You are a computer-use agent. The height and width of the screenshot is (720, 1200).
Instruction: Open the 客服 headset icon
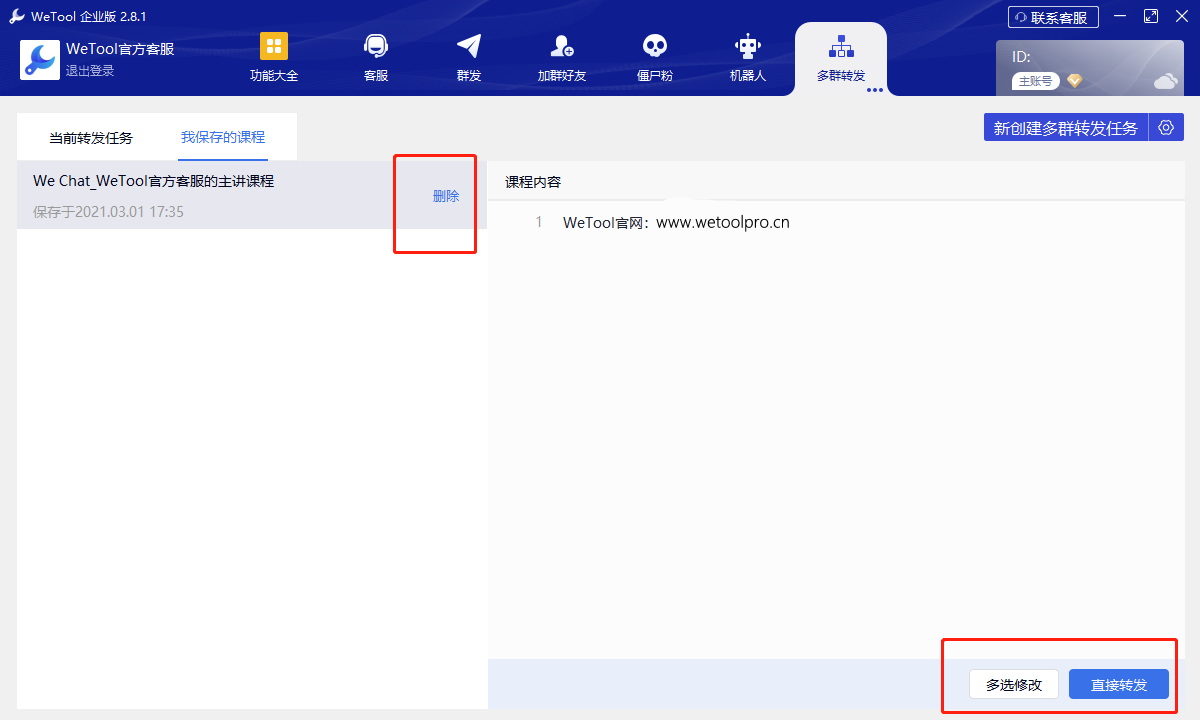pos(376,46)
